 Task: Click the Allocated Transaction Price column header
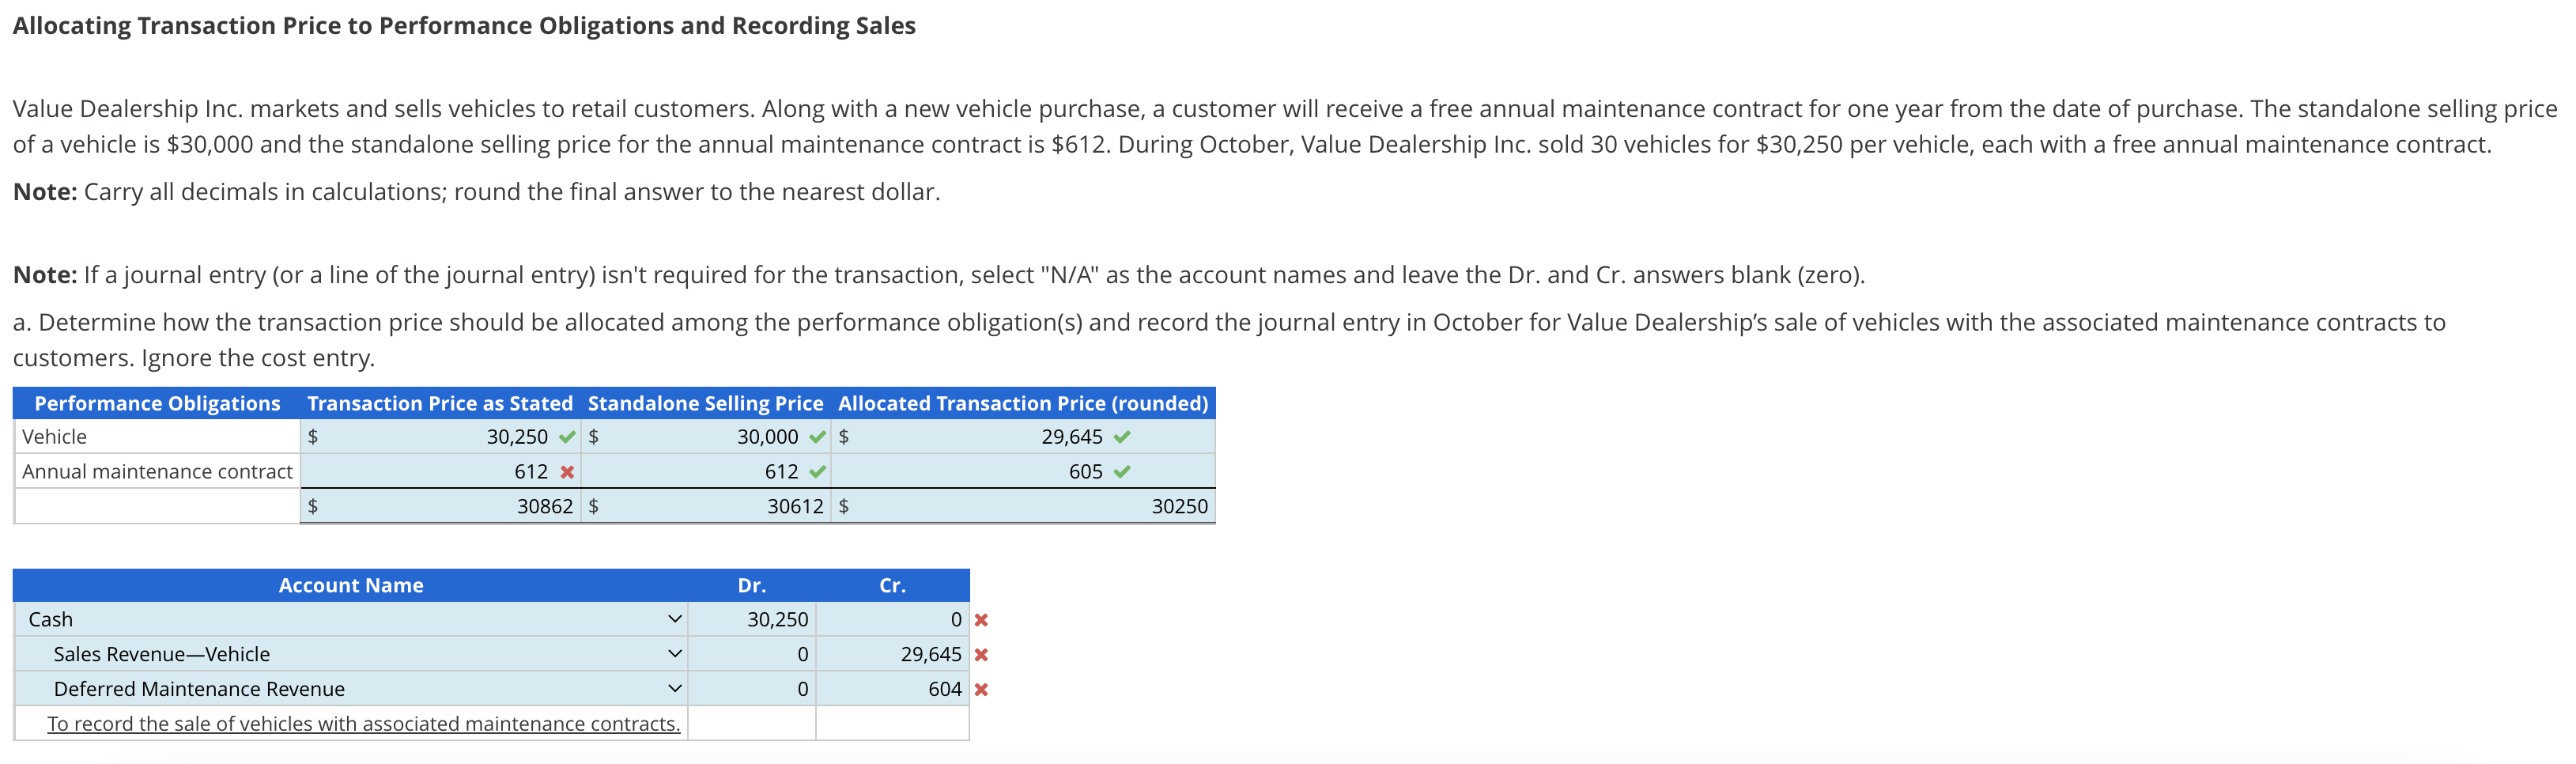pos(1021,403)
